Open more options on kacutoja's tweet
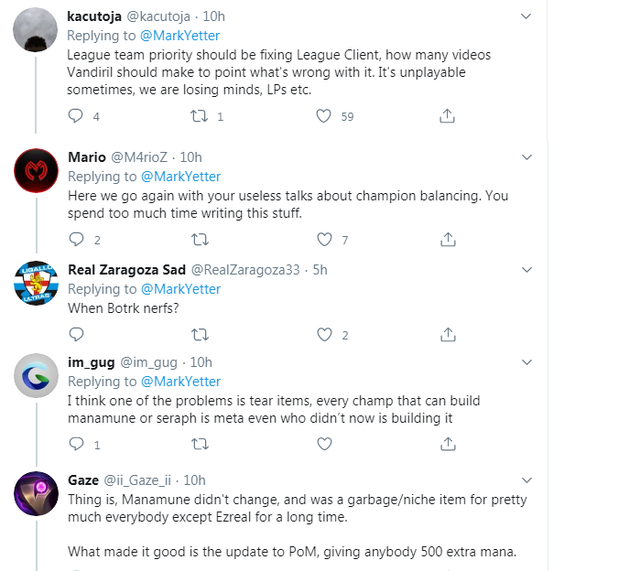Image resolution: width=640 pixels, height=571 pixels. tap(527, 16)
